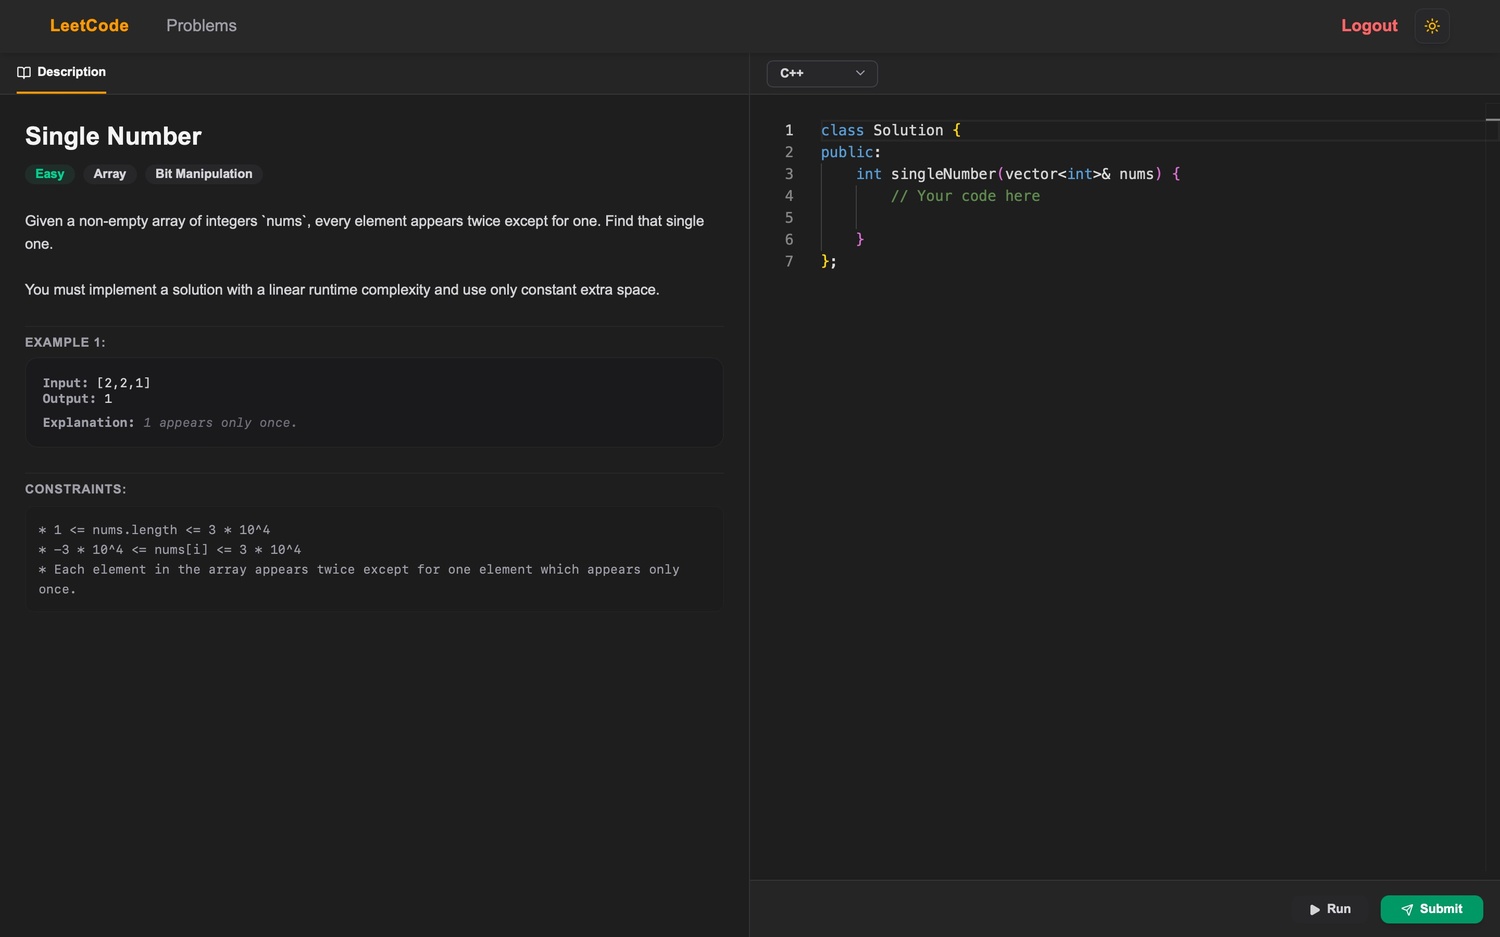Click line number 3 in editor gutter
The image size is (1500, 937).
tap(789, 174)
